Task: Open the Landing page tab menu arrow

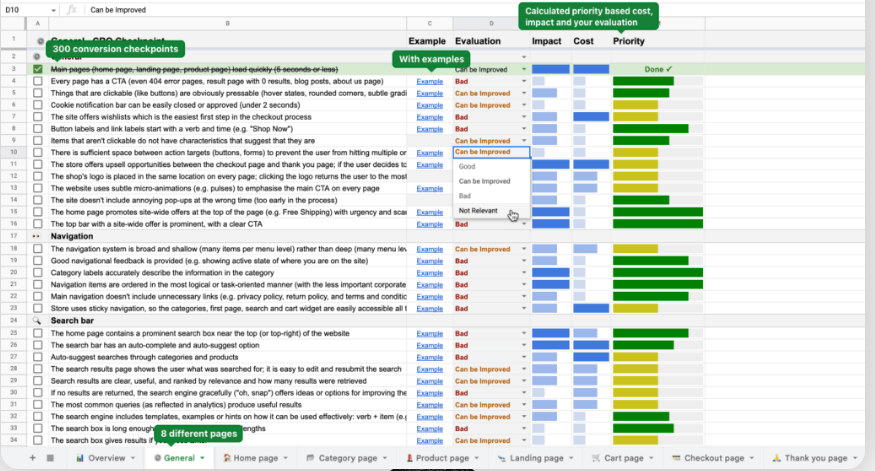Action: tap(571, 458)
